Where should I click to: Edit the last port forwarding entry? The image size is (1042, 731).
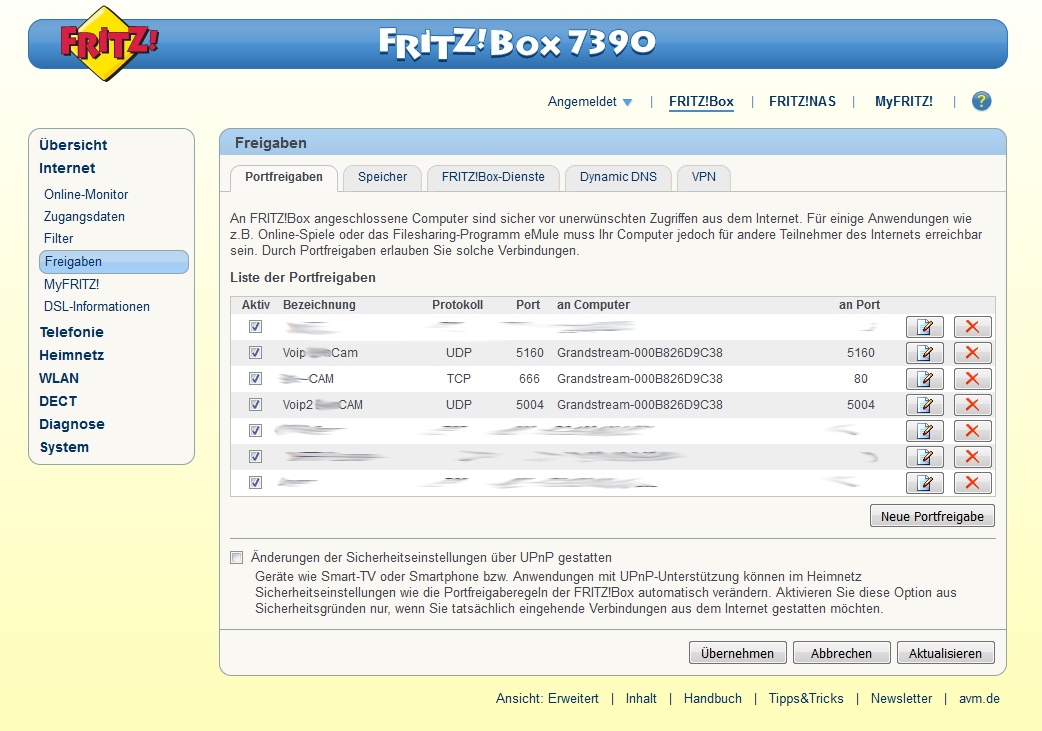[924, 483]
